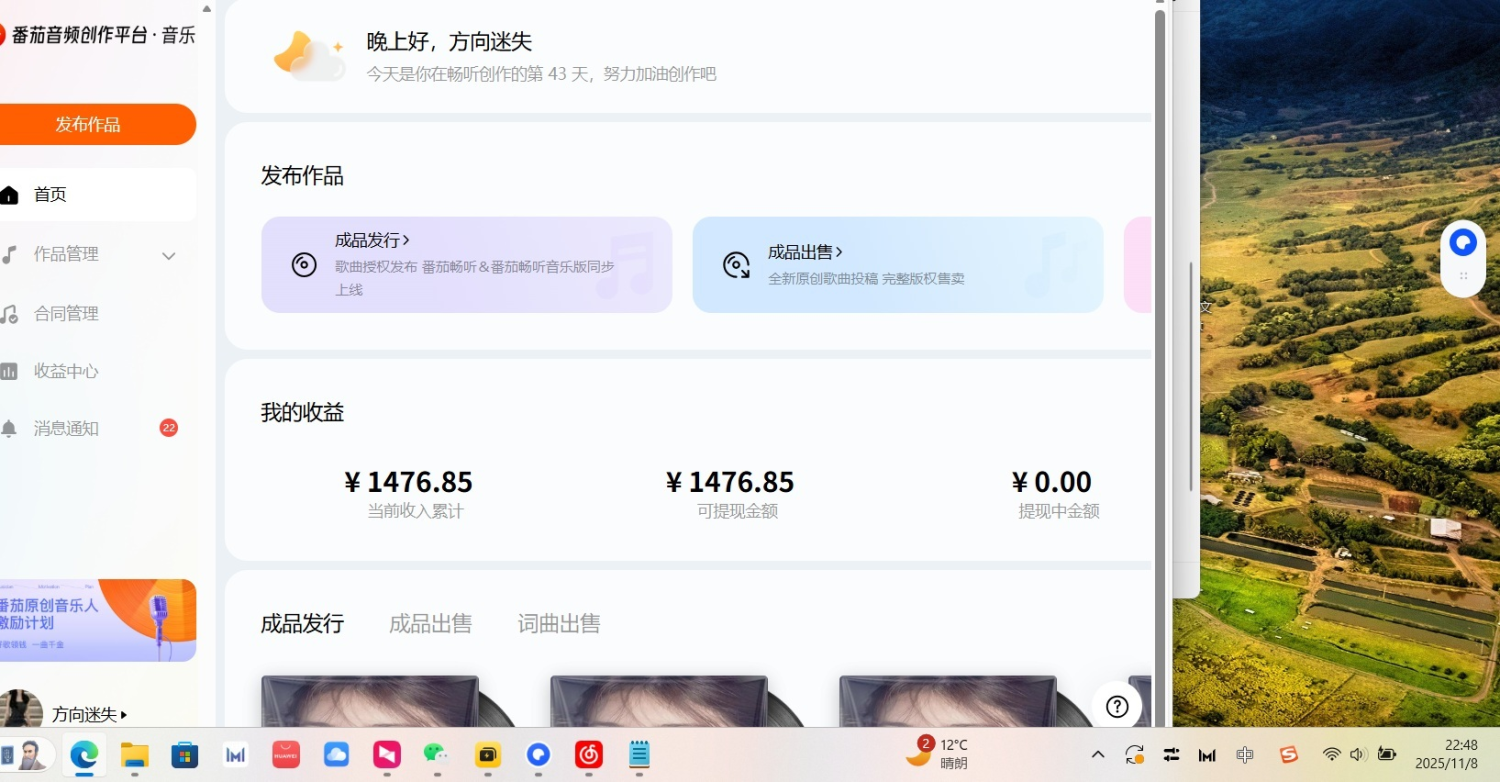Click the 成品发行 record disc icon
This screenshot has width=1500, height=782.
tap(302, 263)
